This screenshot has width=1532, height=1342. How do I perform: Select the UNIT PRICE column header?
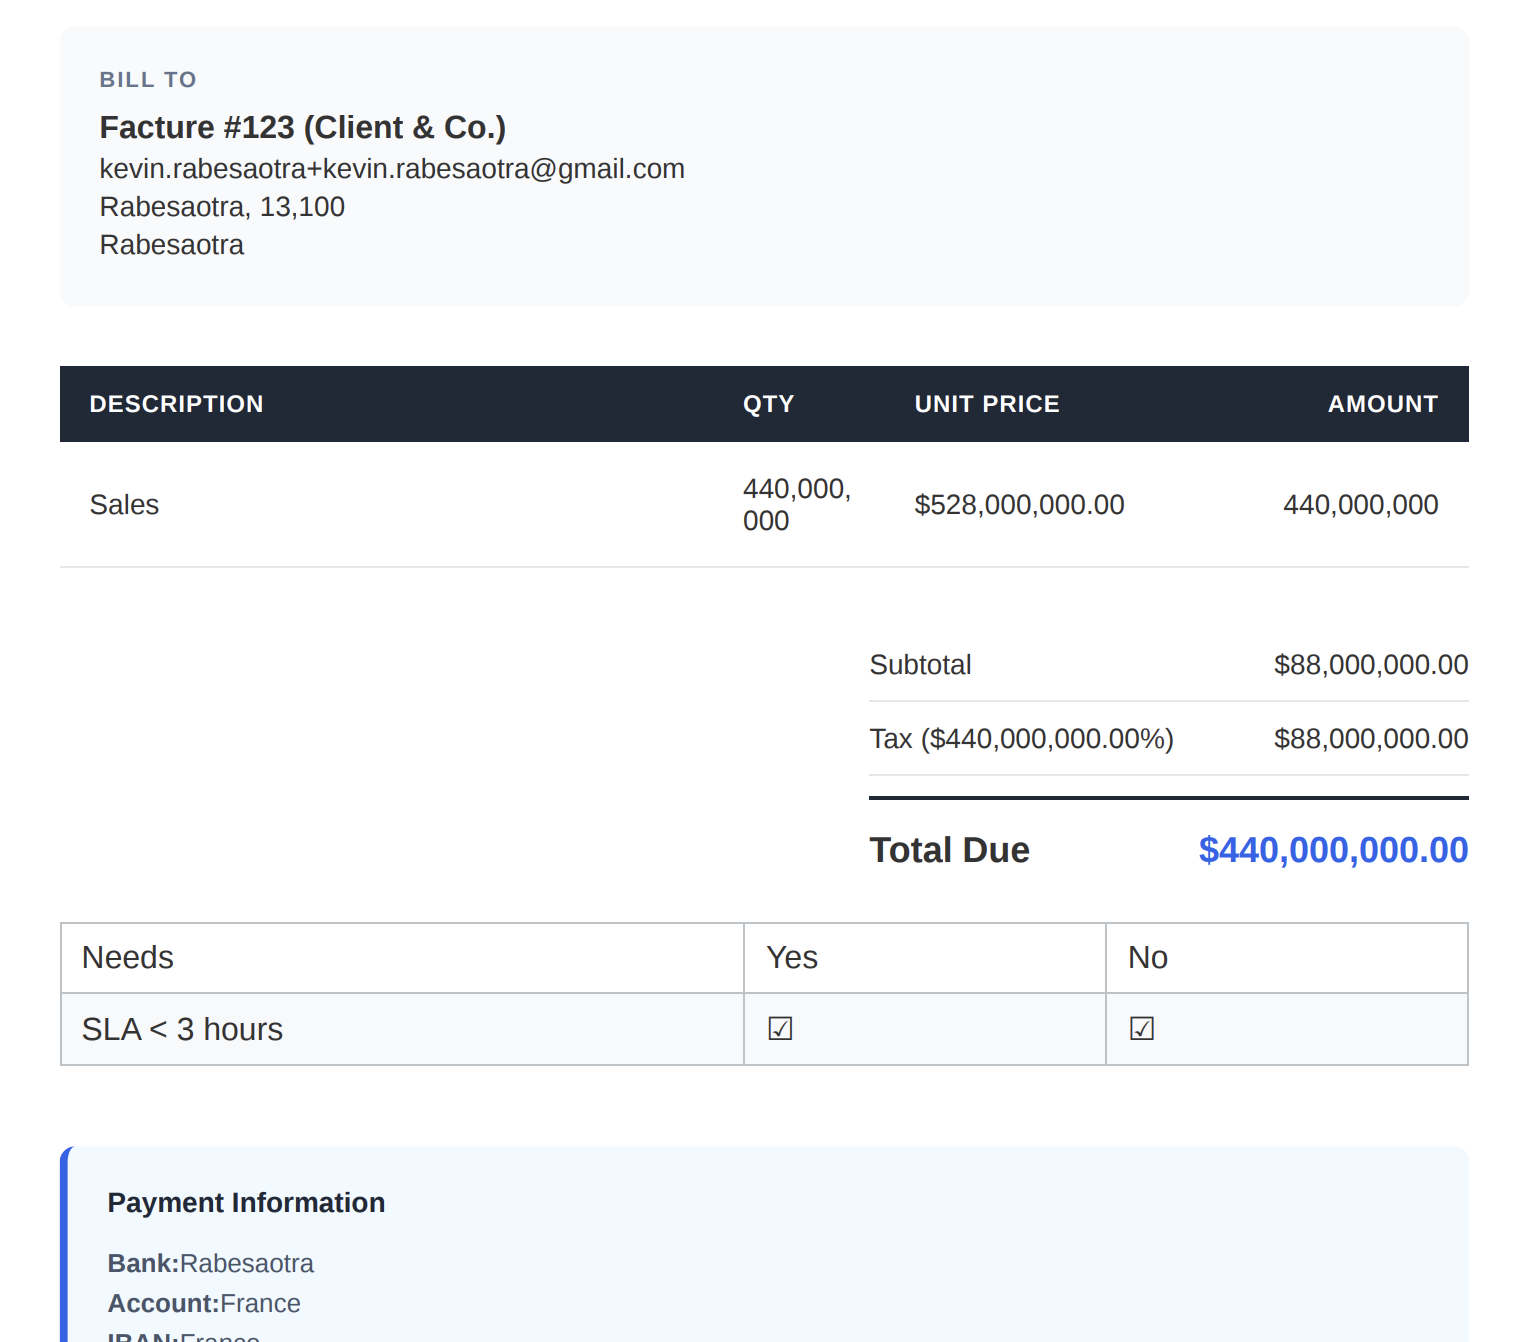click(986, 404)
